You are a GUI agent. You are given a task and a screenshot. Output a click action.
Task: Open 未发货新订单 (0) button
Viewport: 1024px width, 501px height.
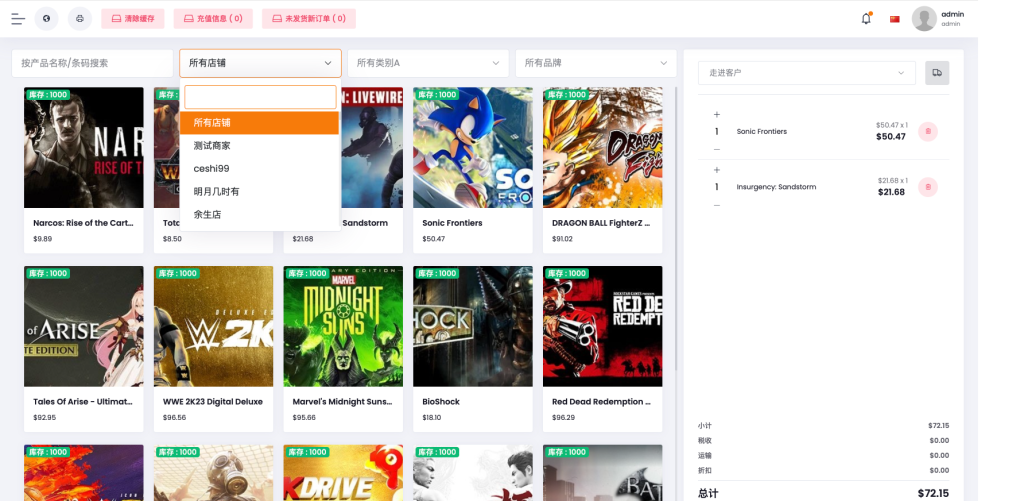click(x=309, y=18)
